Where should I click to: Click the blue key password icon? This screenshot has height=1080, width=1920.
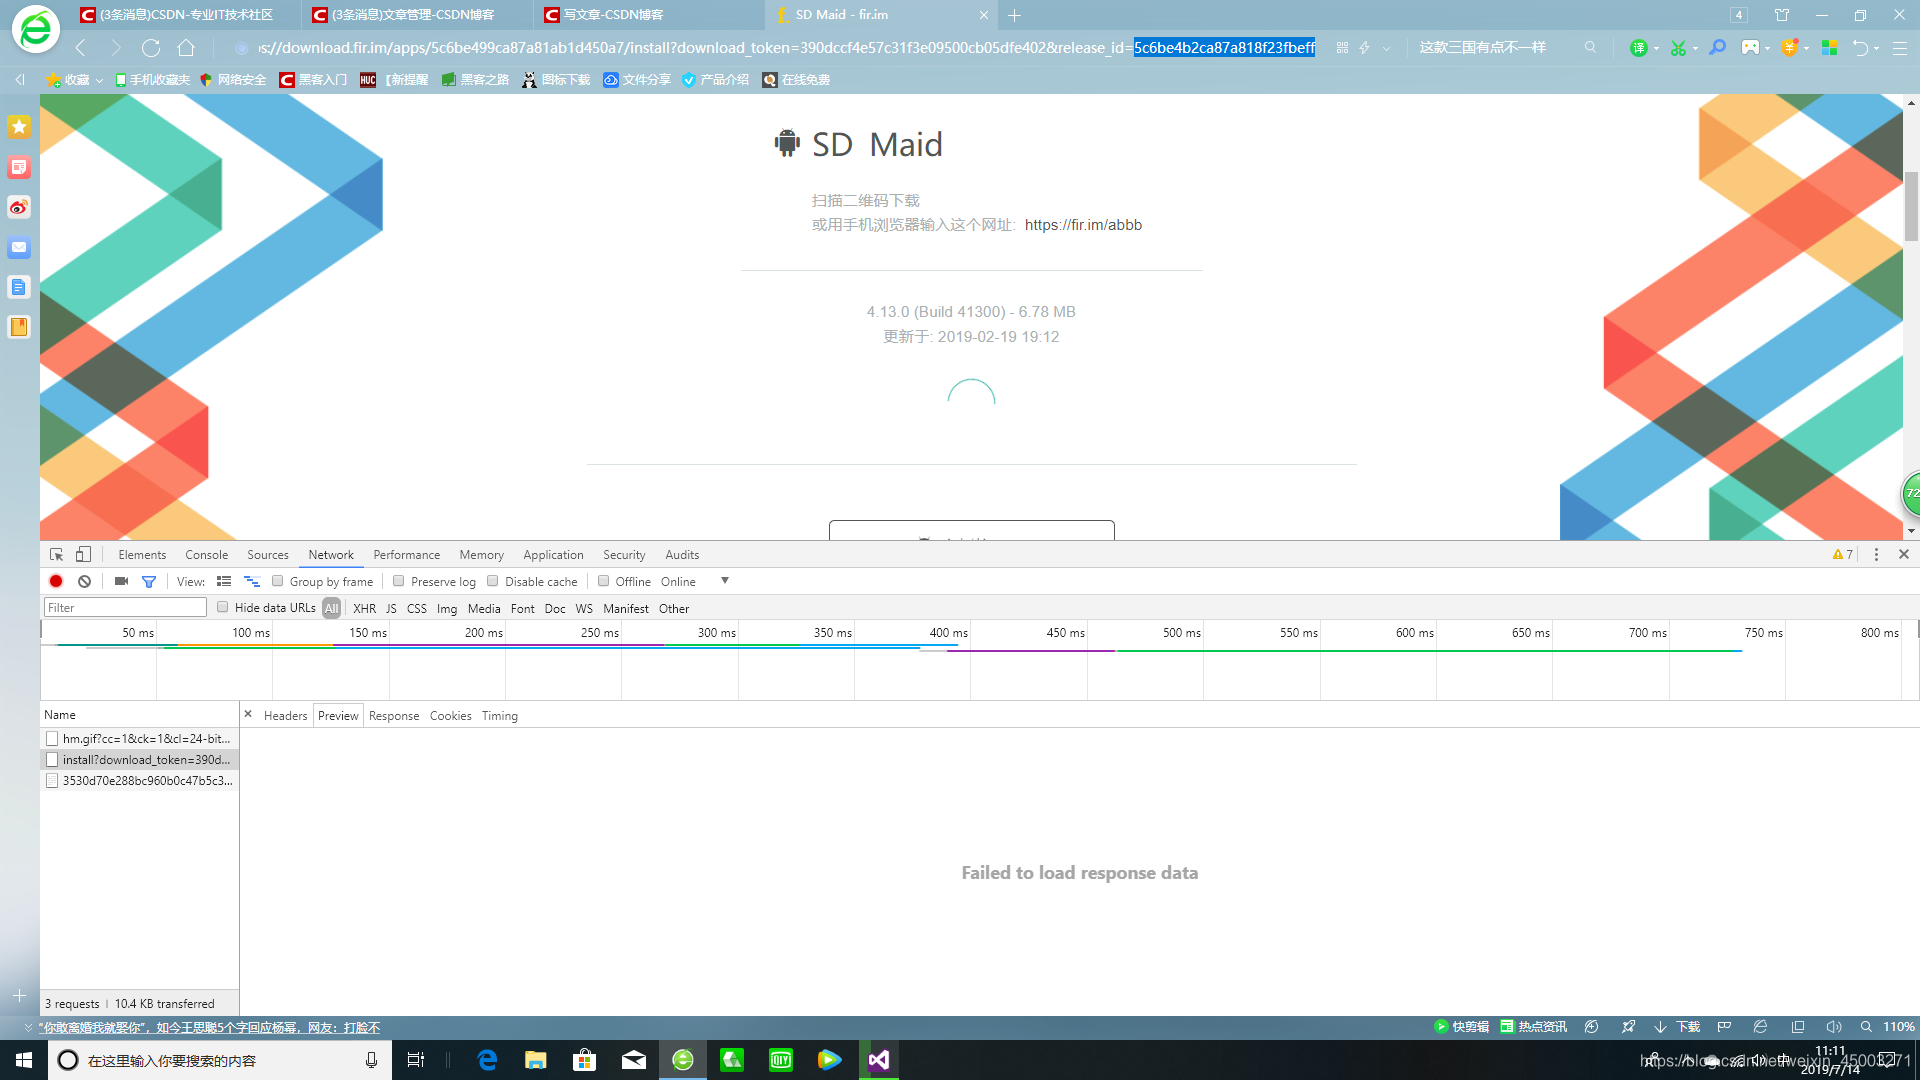1718,48
